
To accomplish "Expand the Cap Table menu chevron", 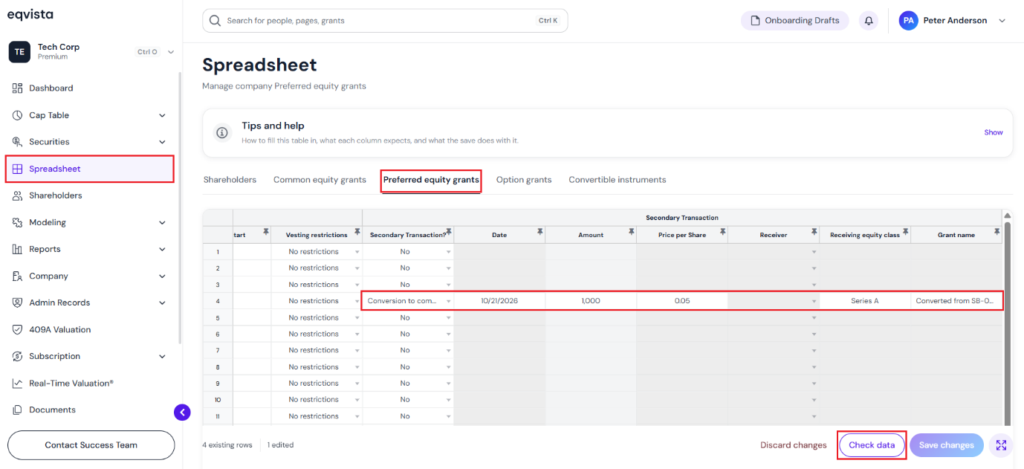I will [162, 116].
